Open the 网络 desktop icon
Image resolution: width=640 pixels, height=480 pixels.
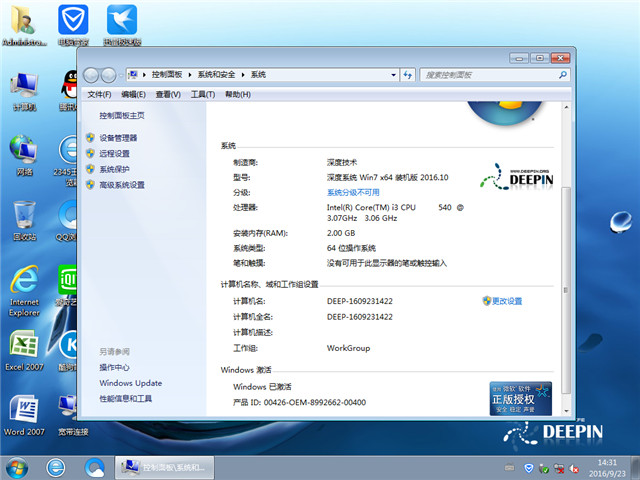click(24, 155)
